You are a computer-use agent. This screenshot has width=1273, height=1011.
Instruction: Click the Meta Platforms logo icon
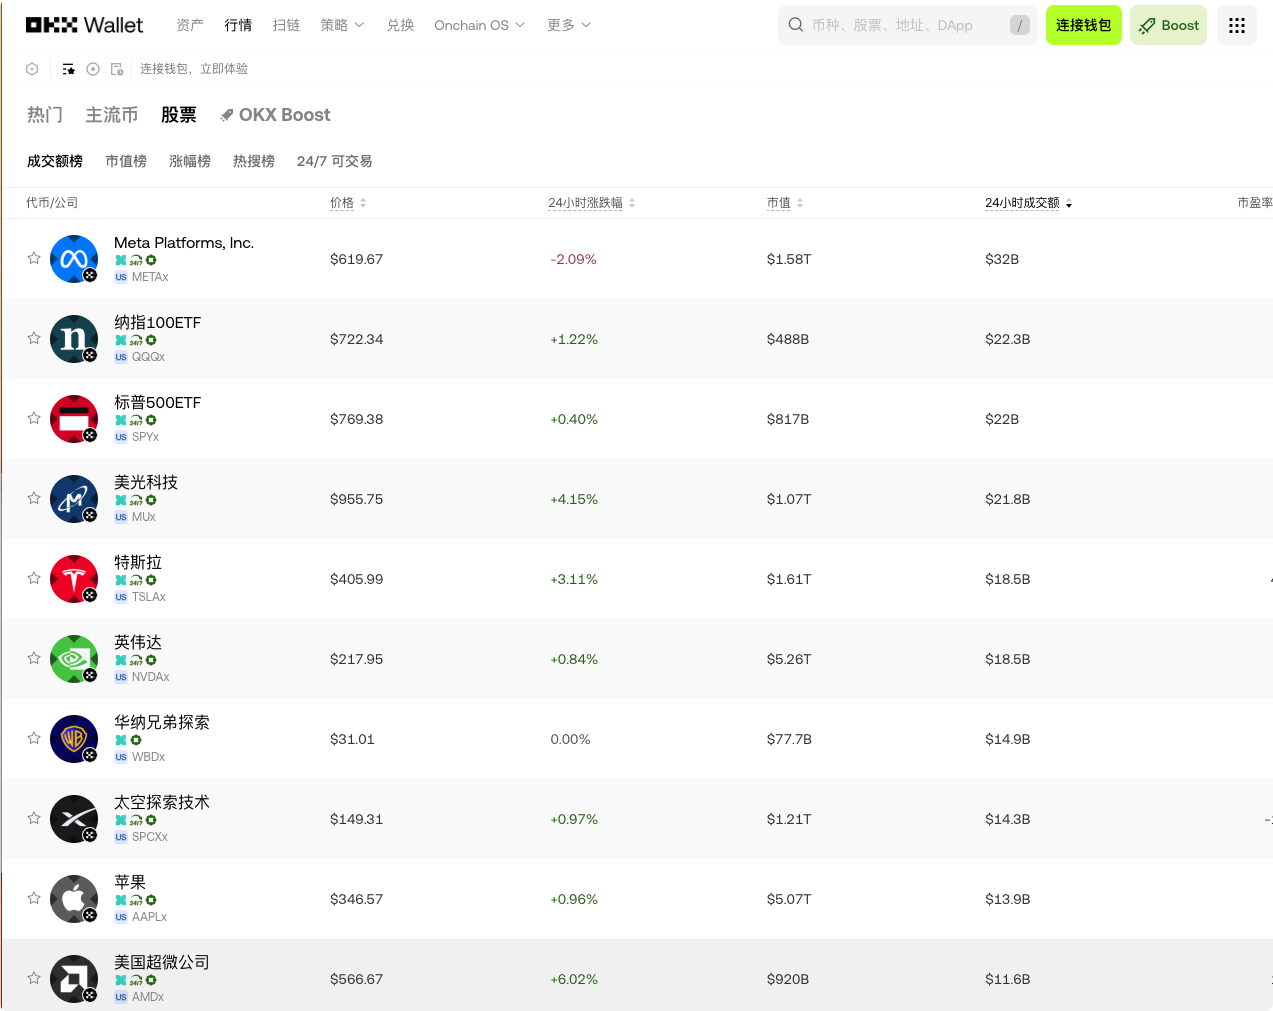pyautogui.click(x=74, y=259)
